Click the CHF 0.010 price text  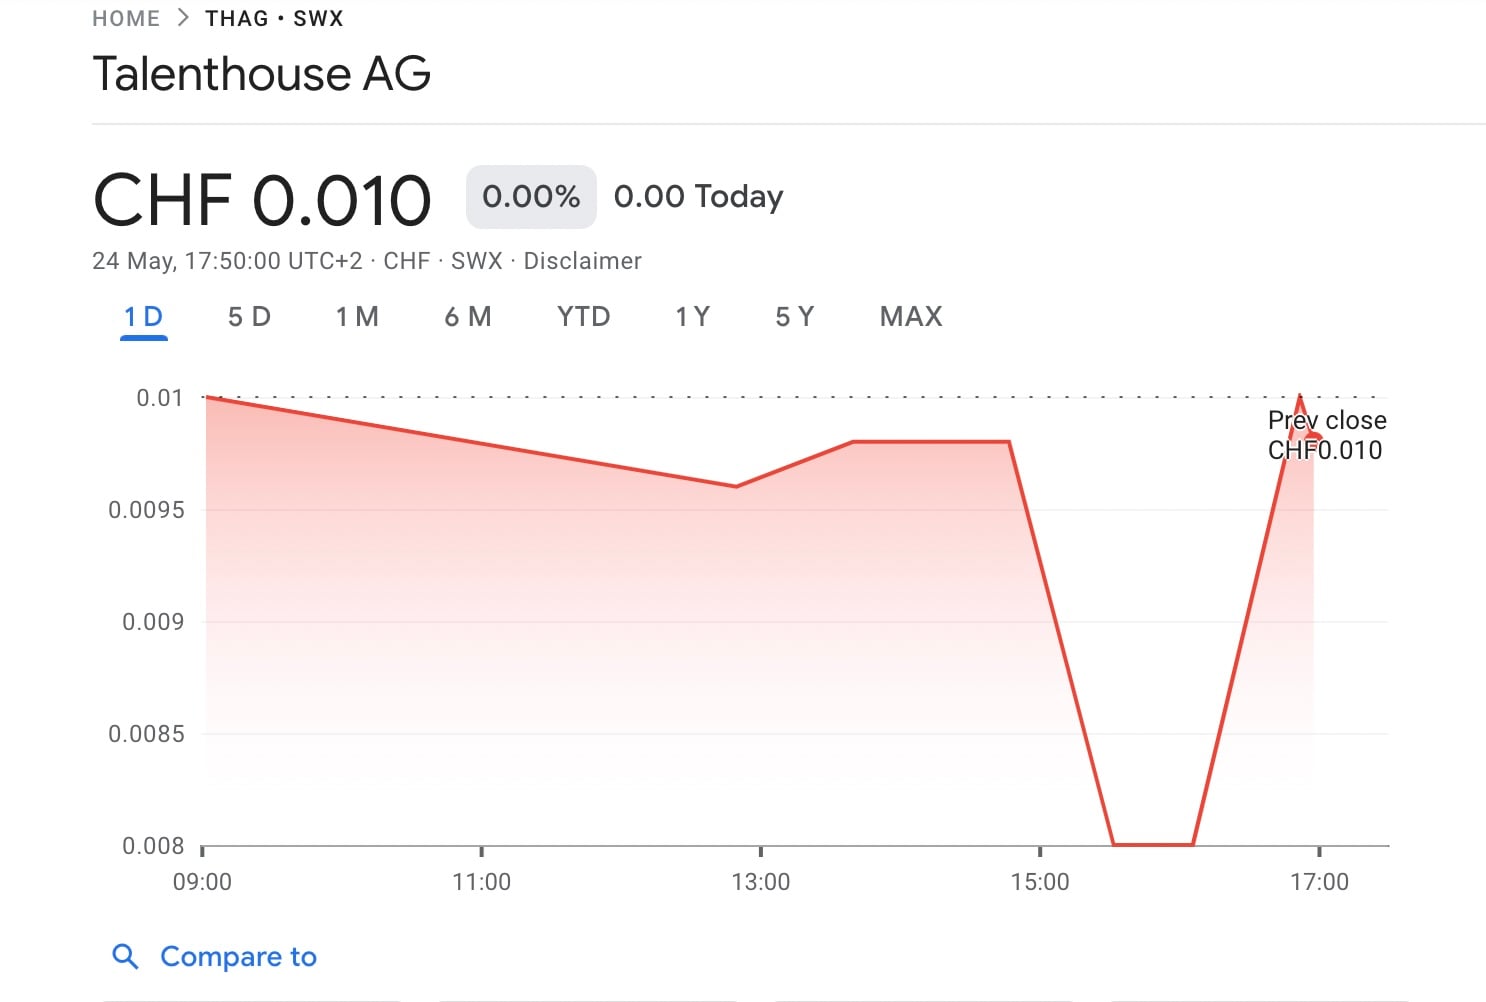point(262,200)
